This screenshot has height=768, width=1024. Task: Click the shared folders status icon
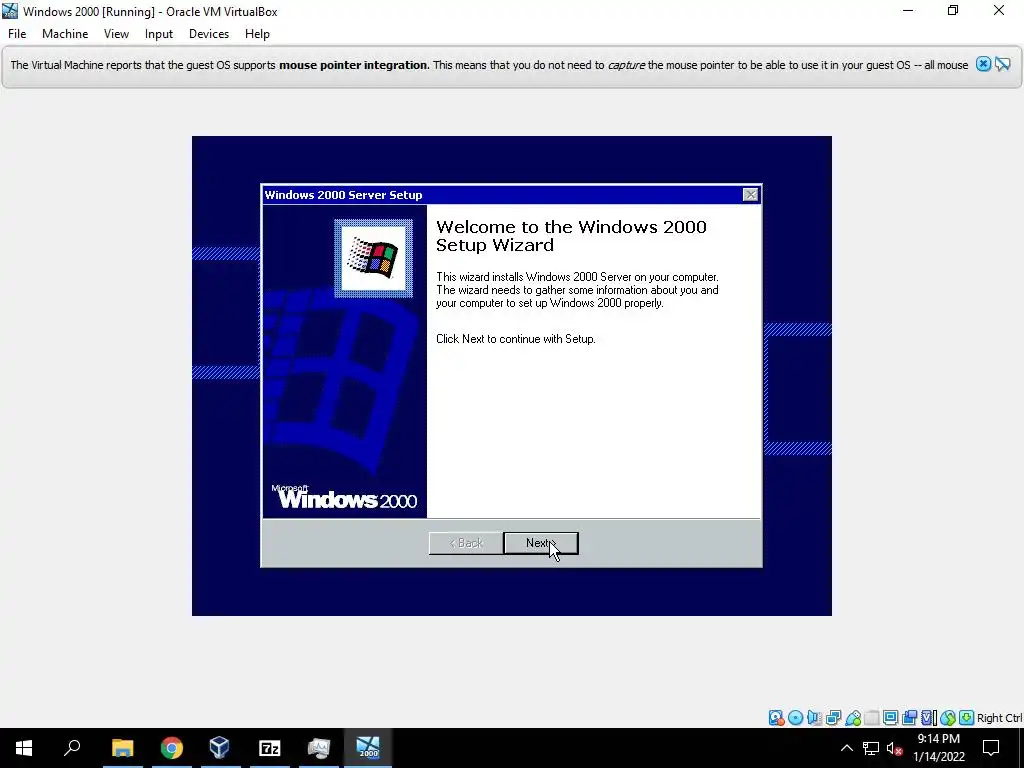coord(872,718)
